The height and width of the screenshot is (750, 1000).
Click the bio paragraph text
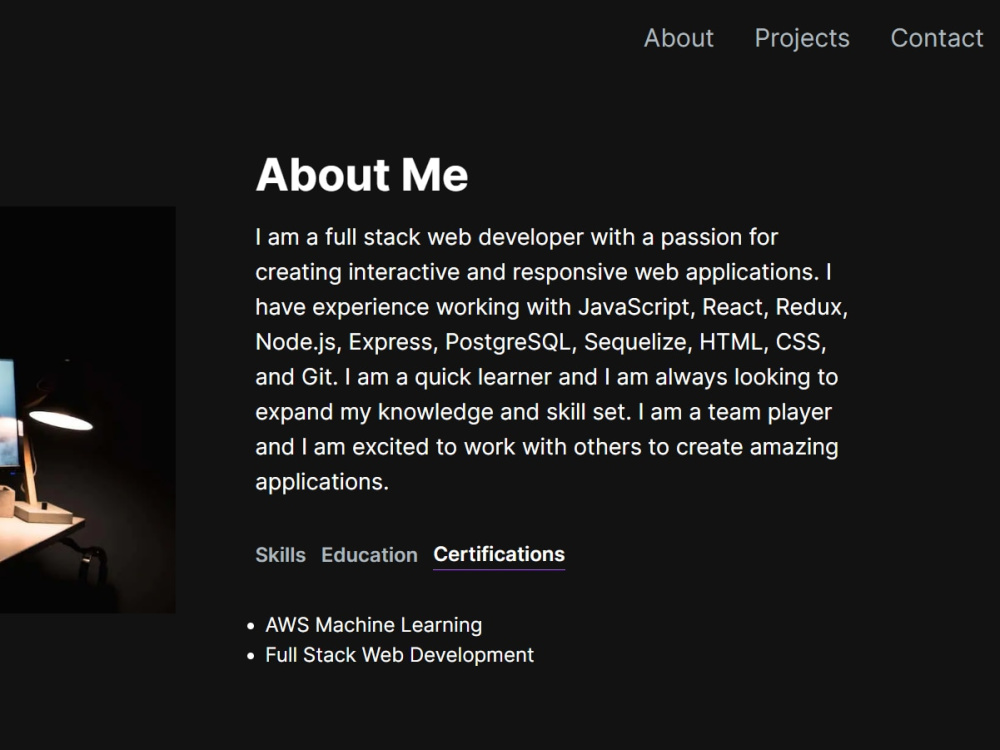550,360
